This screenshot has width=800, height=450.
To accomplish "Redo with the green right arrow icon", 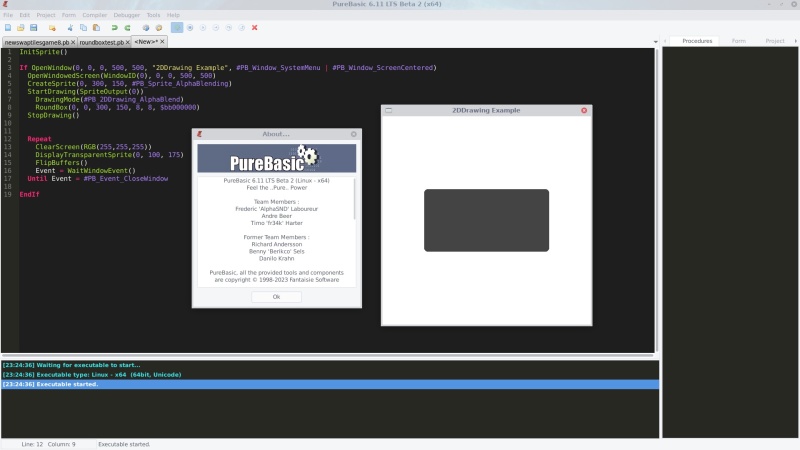I will coord(128,28).
